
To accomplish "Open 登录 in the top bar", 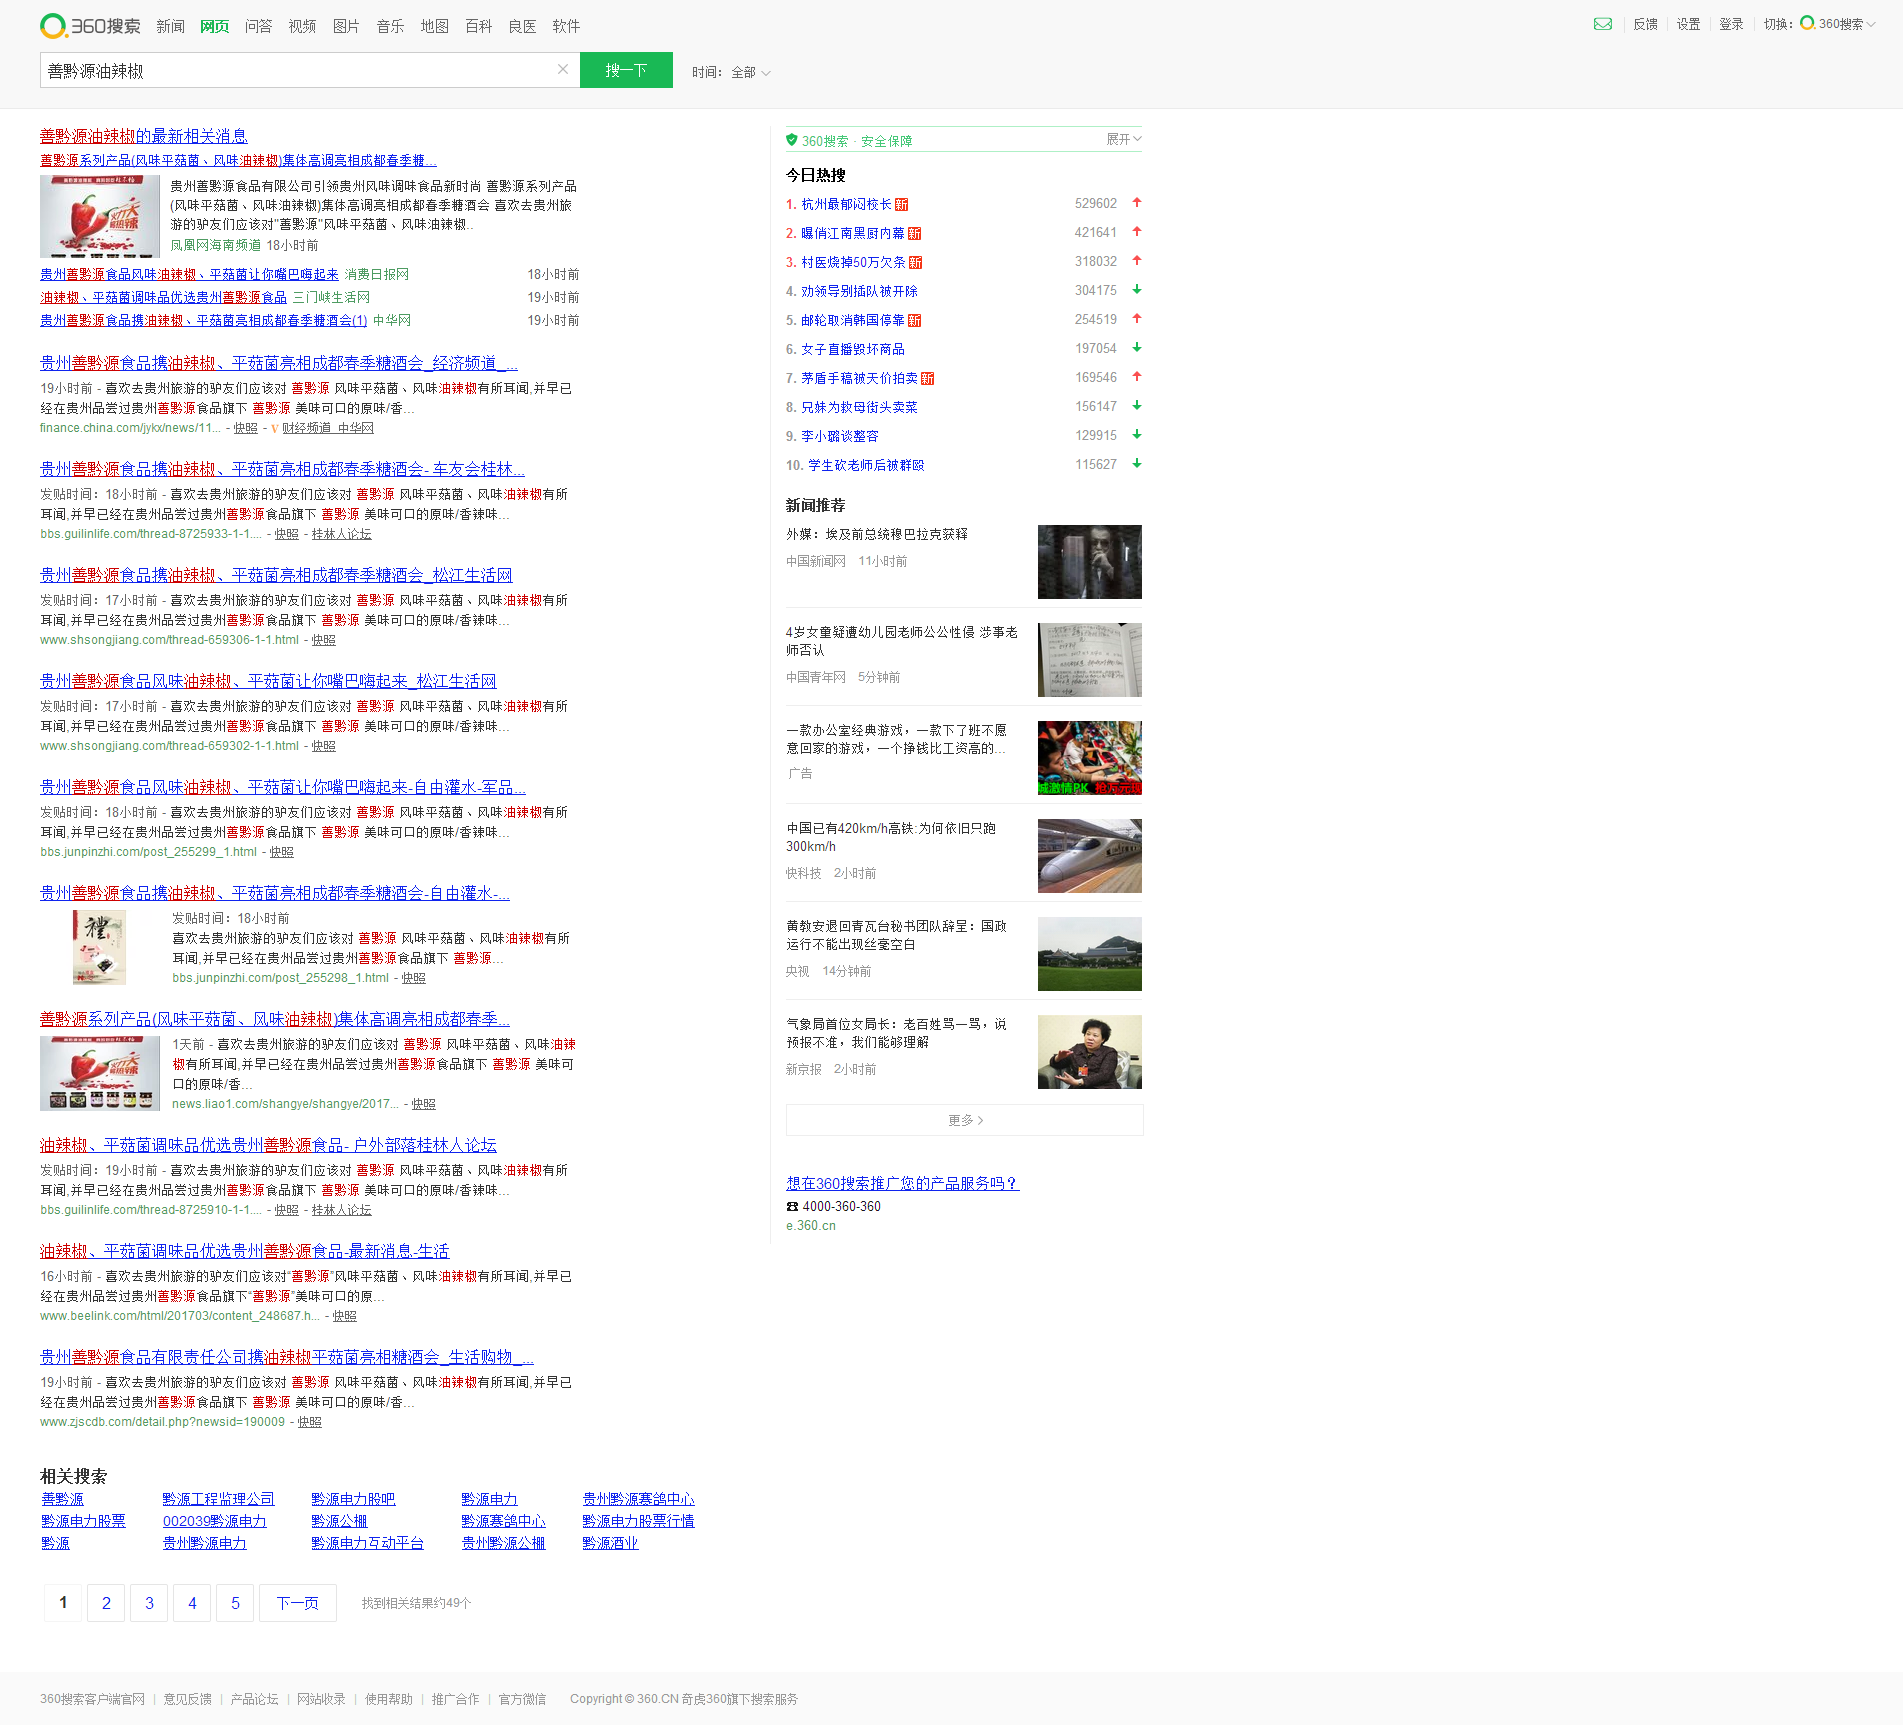I will [1731, 24].
